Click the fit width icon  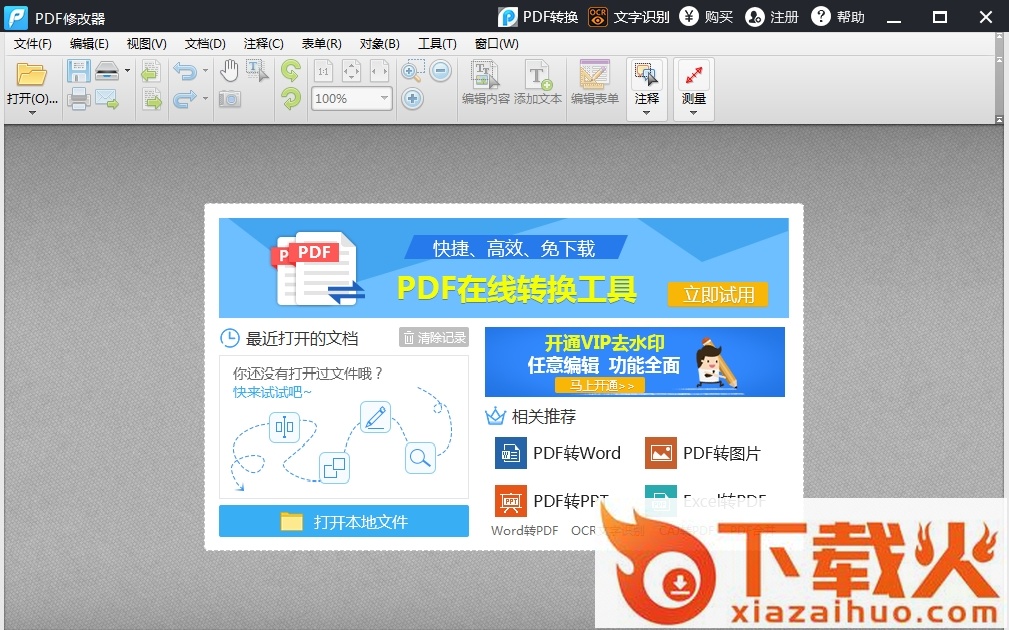(x=380, y=71)
